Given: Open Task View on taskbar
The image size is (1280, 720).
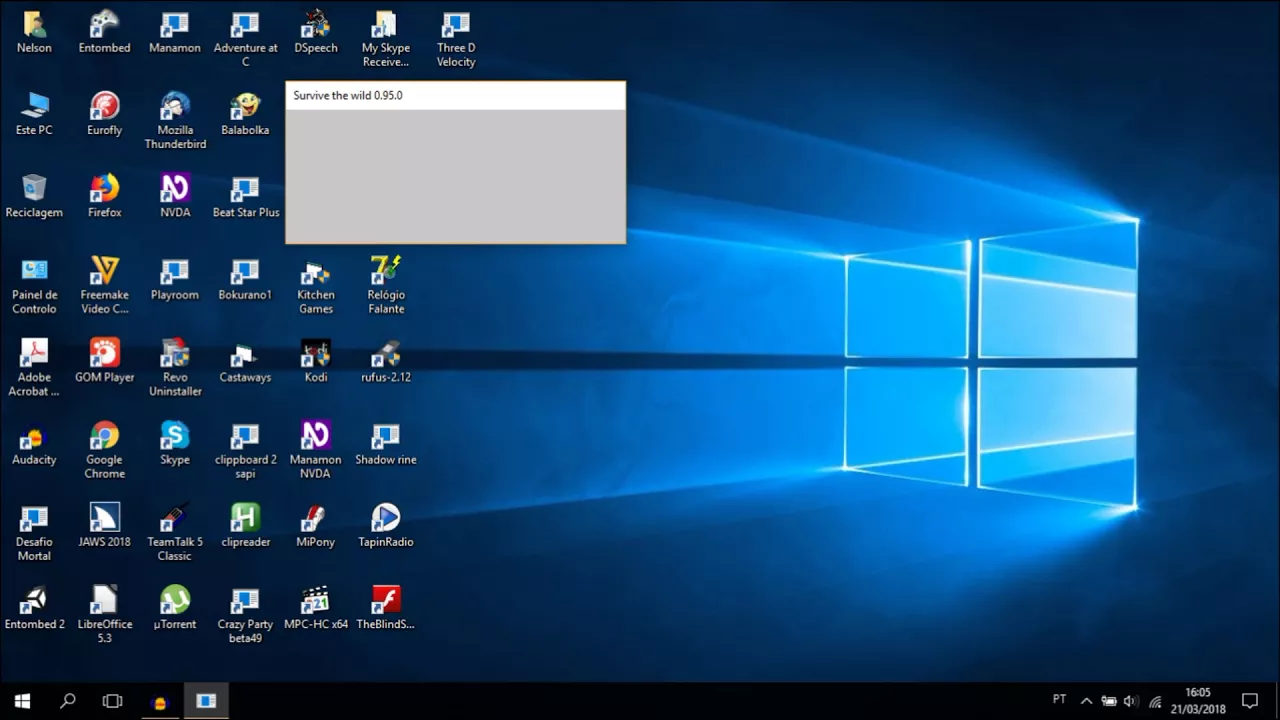Looking at the screenshot, I should [x=112, y=701].
